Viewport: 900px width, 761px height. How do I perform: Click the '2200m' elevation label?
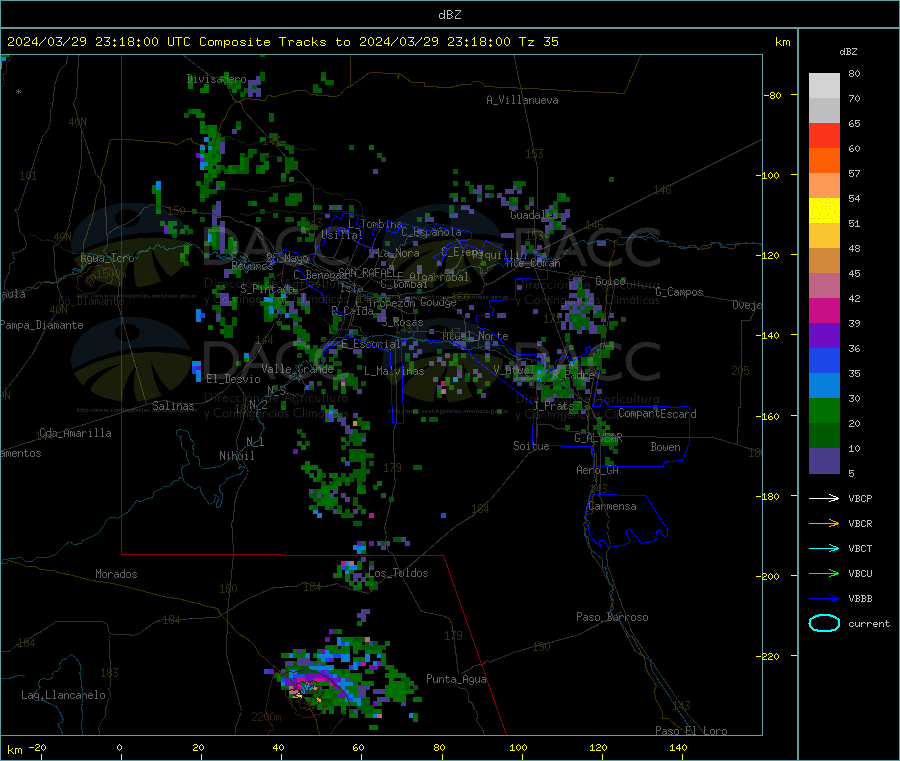pos(266,717)
